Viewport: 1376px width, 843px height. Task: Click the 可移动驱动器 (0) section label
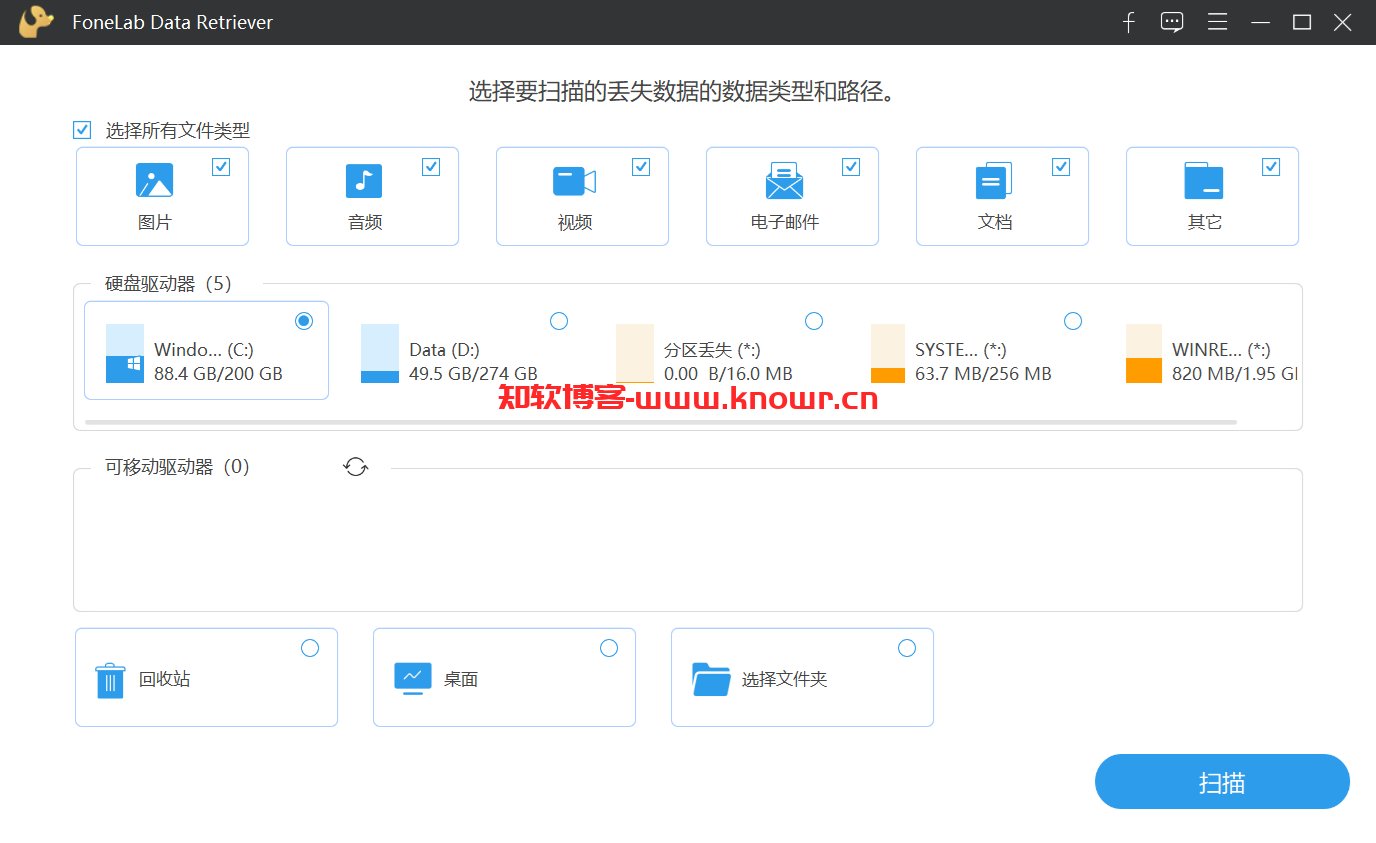click(177, 467)
